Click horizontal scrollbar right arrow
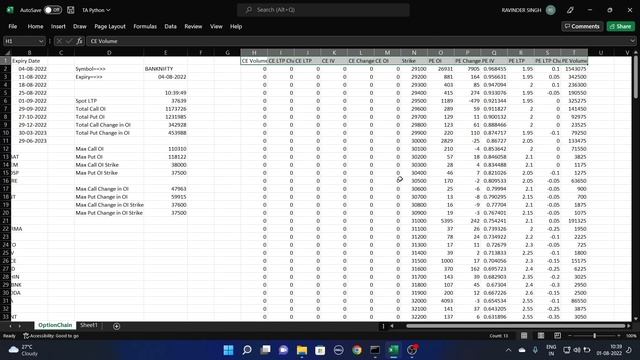The height and width of the screenshot is (360, 640). tap(629, 326)
